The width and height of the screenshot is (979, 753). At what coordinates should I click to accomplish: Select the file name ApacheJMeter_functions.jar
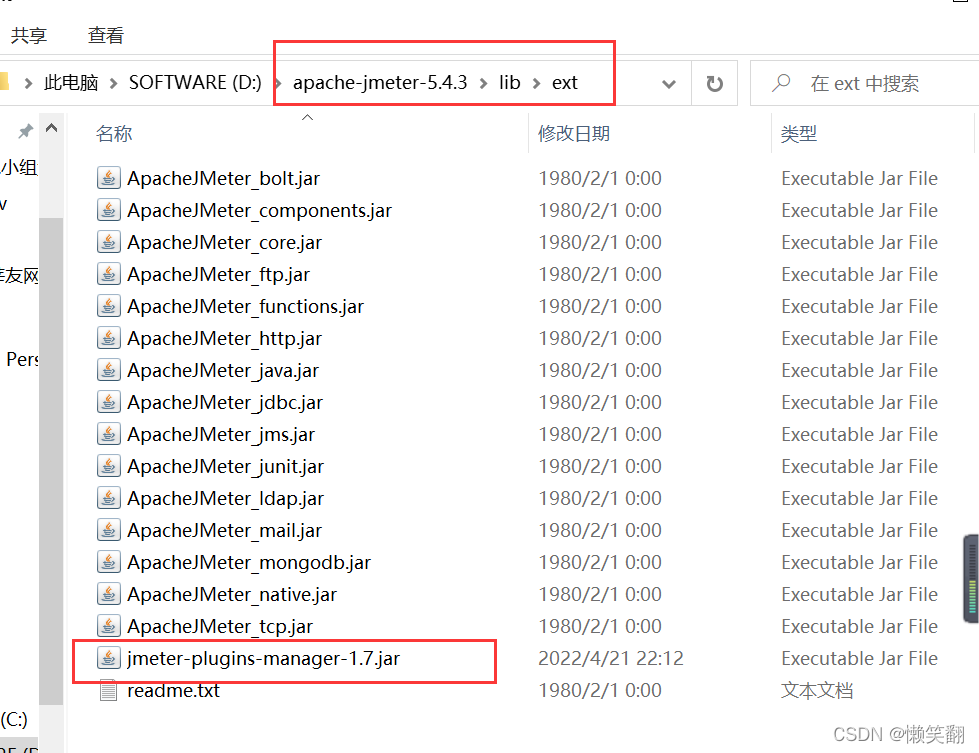tap(245, 307)
